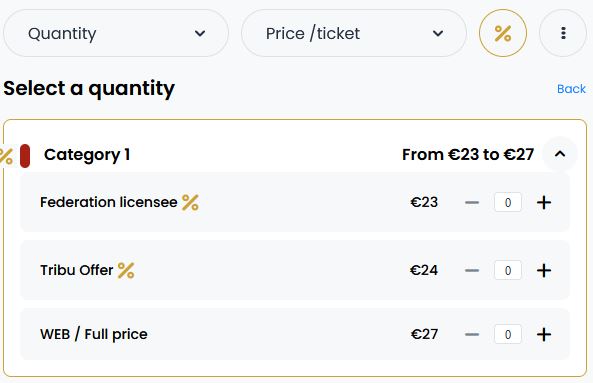The image size is (593, 383).
Task: Click the red Category 1 color marker
Action: (x=25, y=156)
